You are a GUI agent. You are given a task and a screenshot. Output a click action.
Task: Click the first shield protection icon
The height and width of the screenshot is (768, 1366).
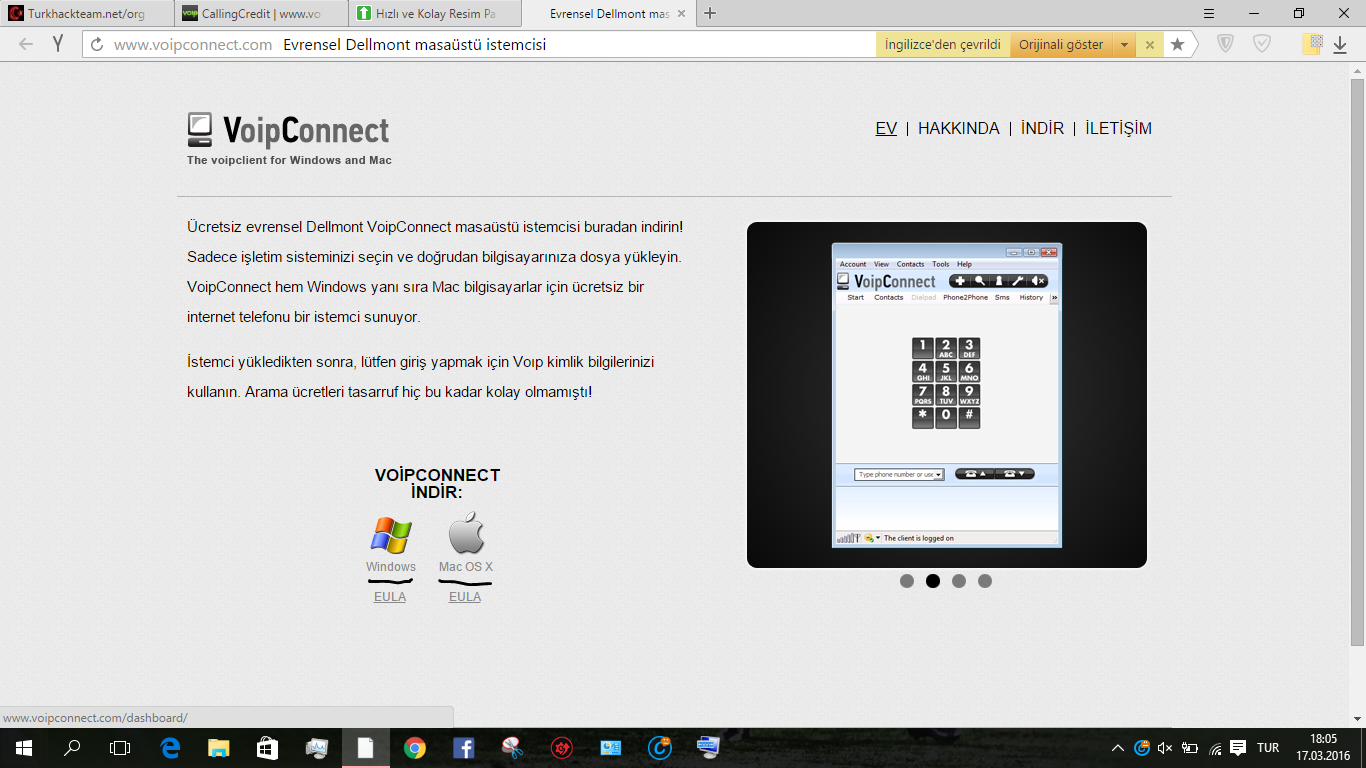pos(1225,44)
